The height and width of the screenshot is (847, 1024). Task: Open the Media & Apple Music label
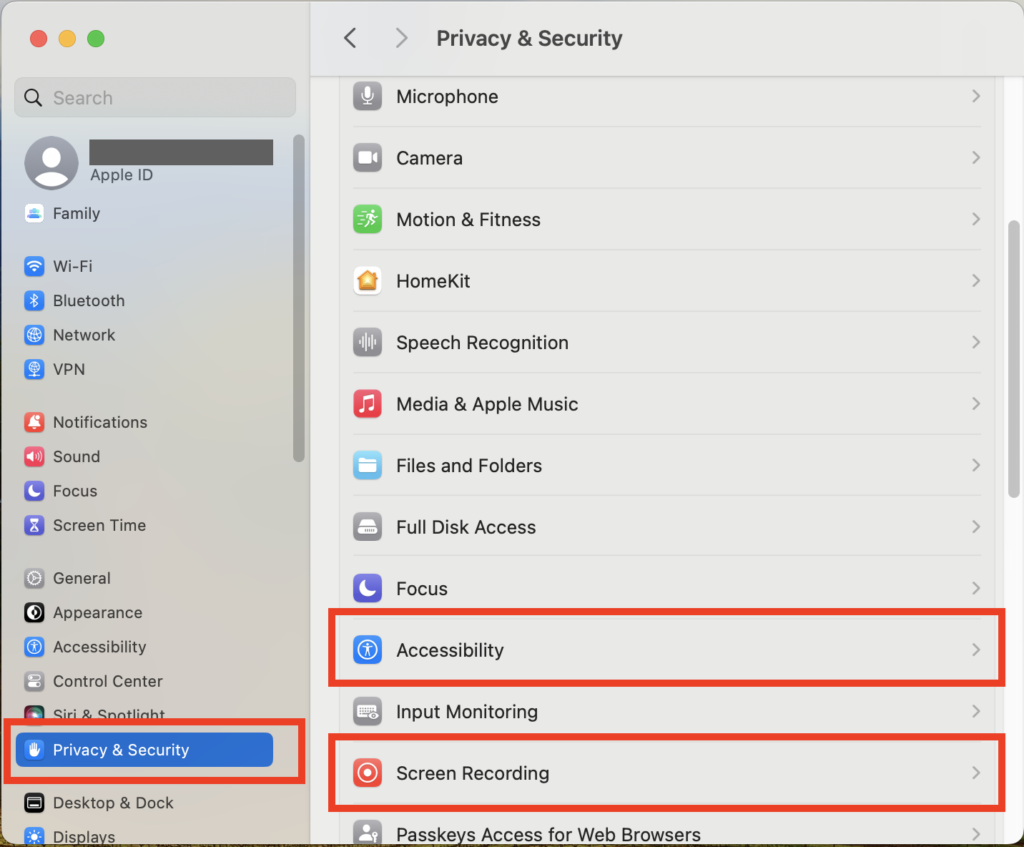click(x=487, y=404)
